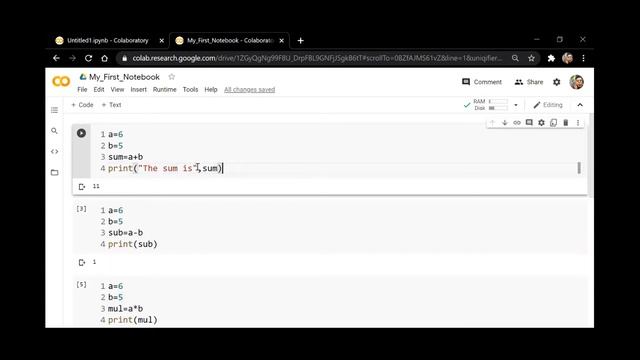Open the table of contents panel
This screenshot has width=640, height=360.
coord(54,110)
